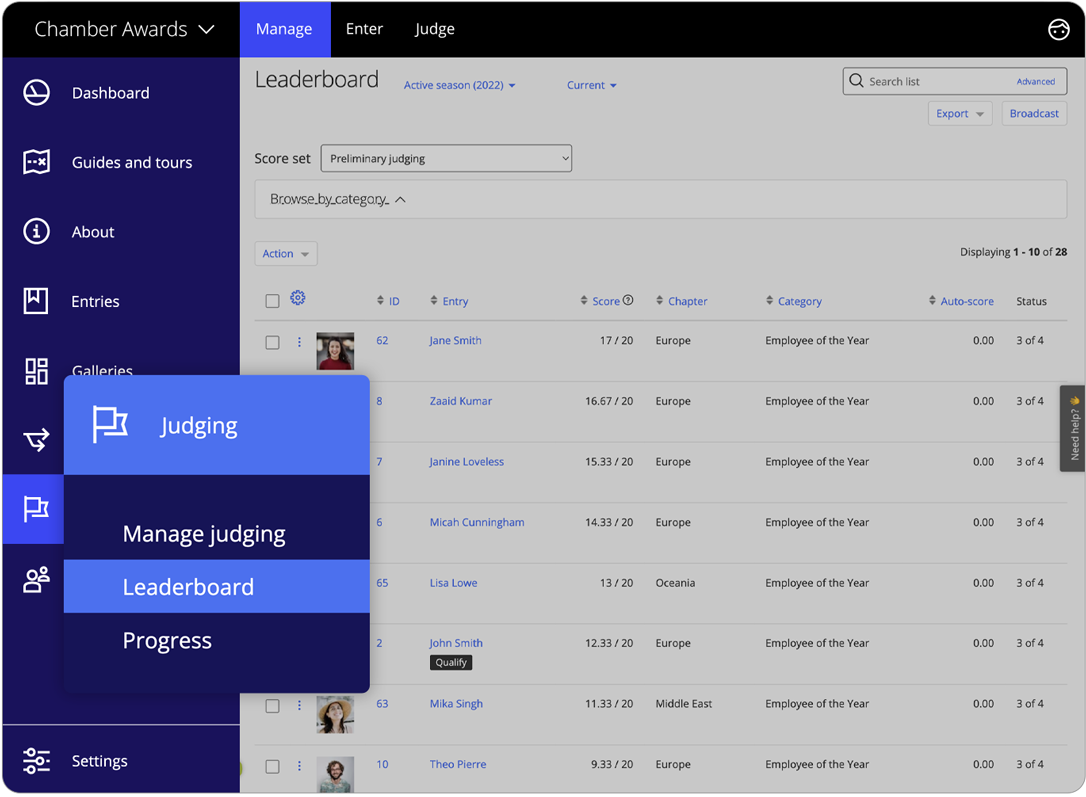
Task: Click the Qualify badge under John Smith
Action: [x=450, y=662]
